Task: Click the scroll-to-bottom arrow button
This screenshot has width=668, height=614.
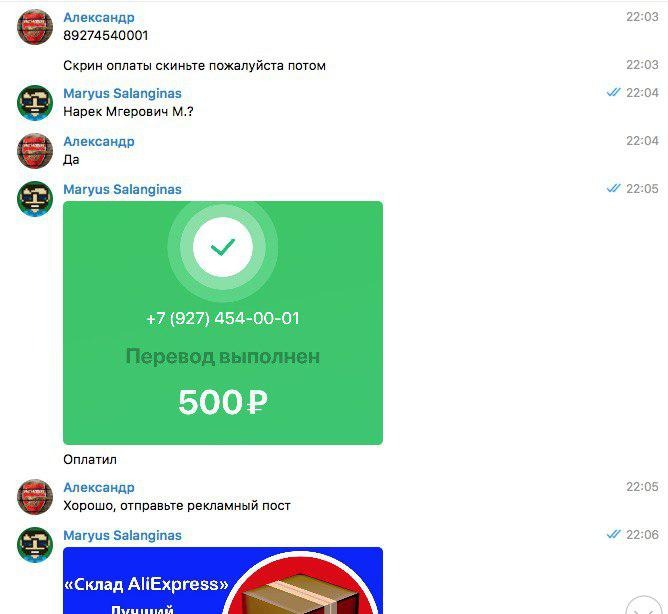Action: tap(644, 606)
